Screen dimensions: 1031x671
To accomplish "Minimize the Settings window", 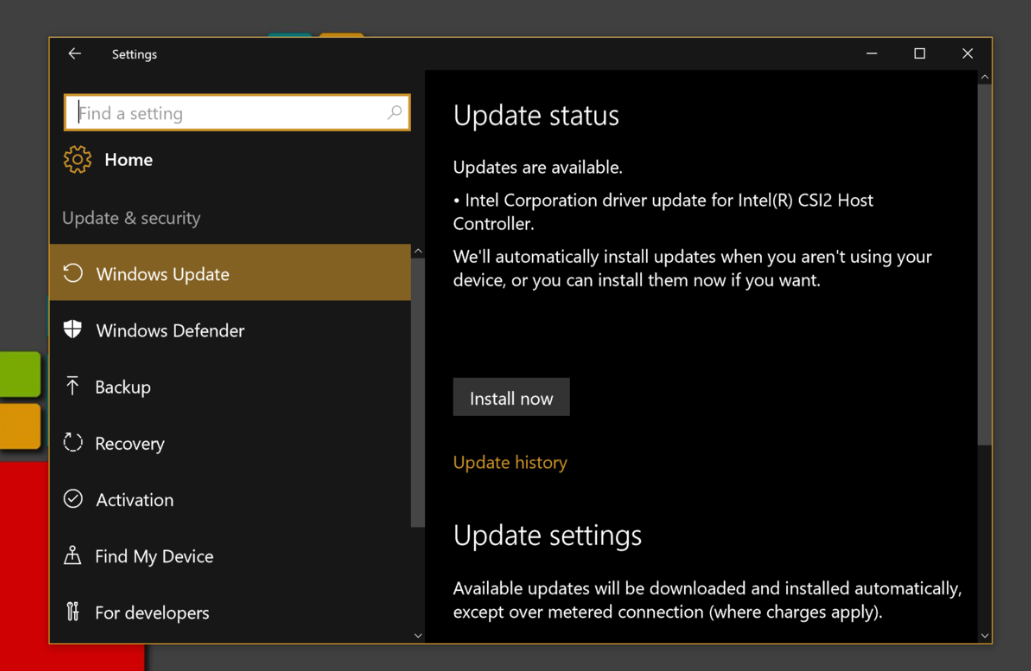I will pos(872,54).
